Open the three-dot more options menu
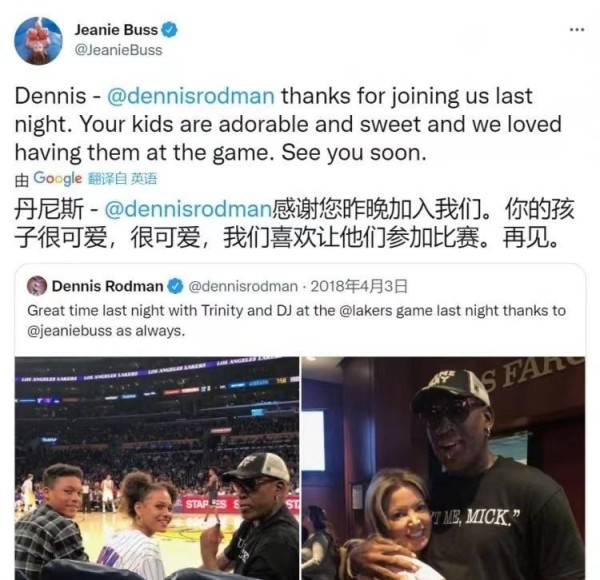Viewport: 600px width, 580px height. tap(577, 29)
